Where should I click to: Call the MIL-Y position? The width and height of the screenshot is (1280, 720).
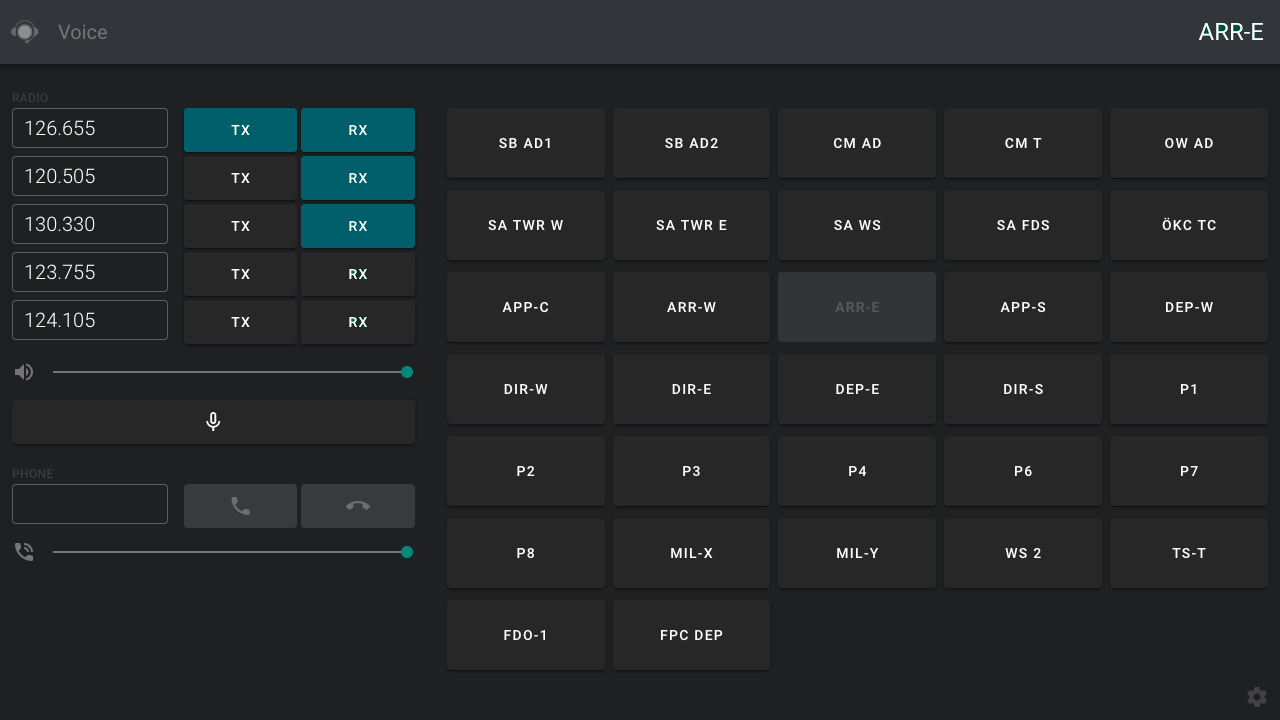(x=857, y=553)
